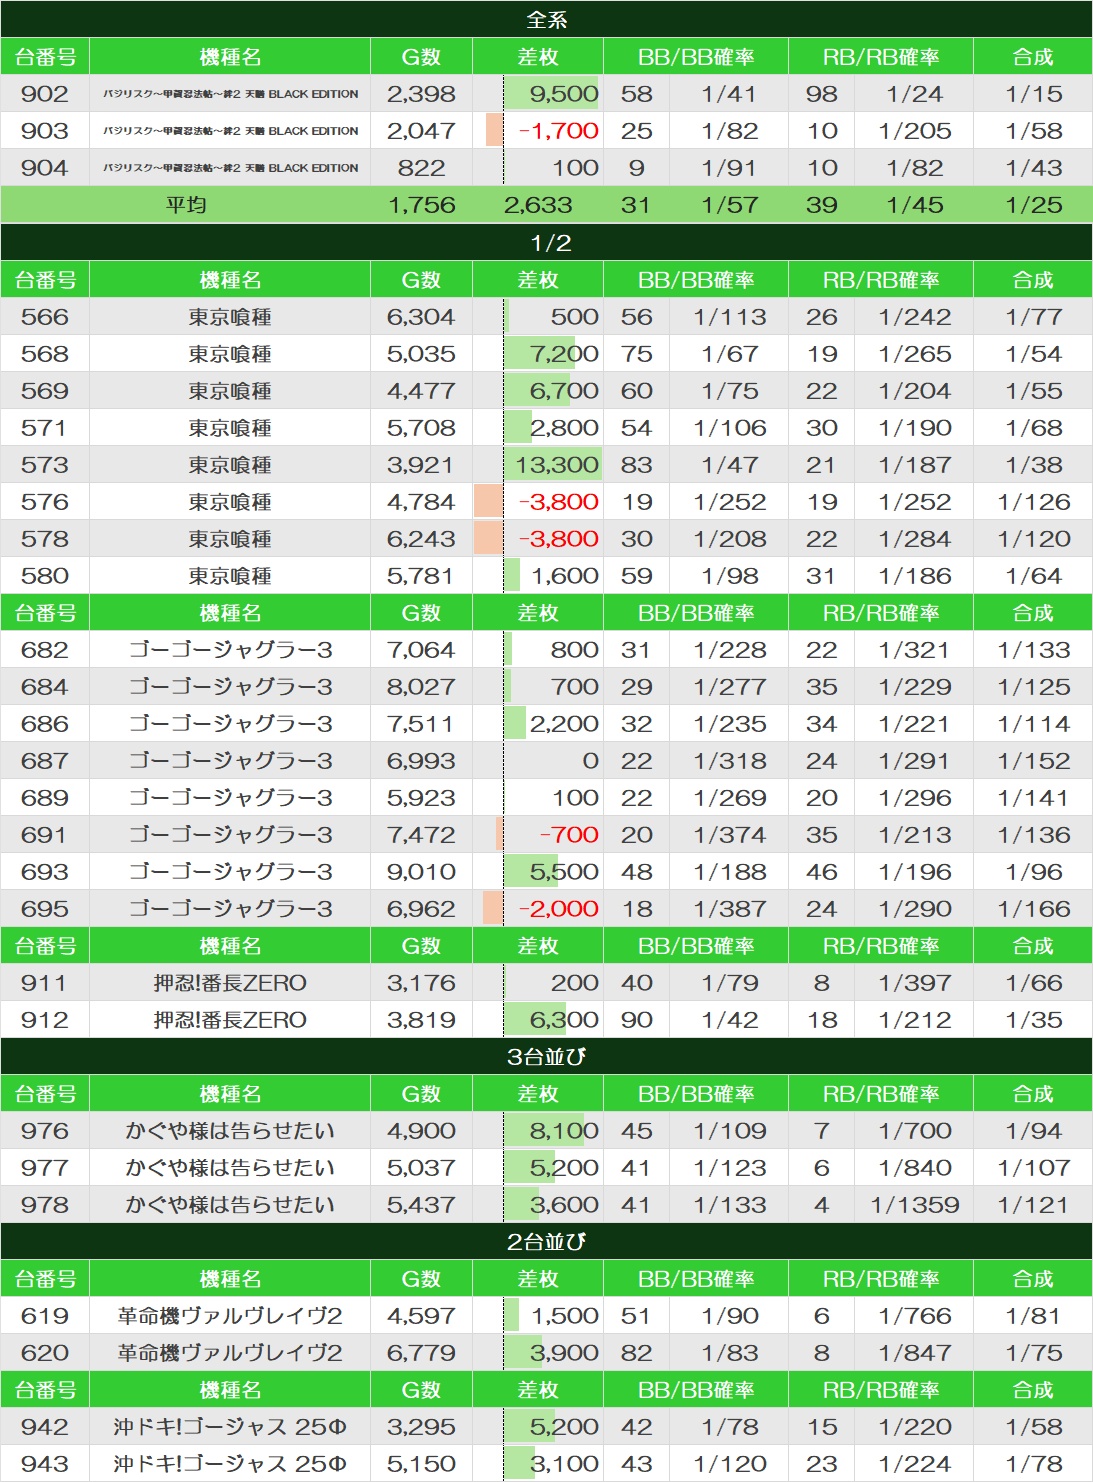Select game count 6,243 for machine 578
The image size is (1093, 1482).
coord(421,539)
